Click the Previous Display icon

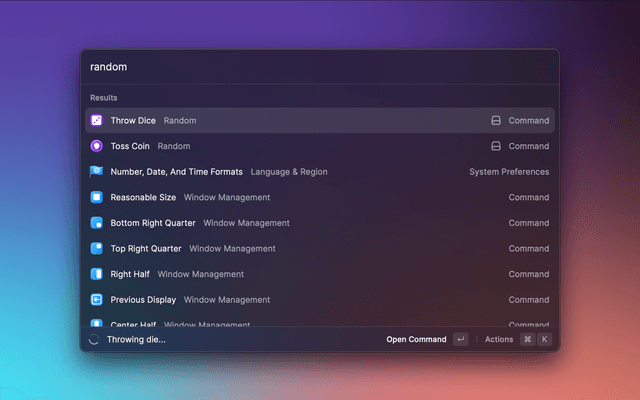(97, 300)
